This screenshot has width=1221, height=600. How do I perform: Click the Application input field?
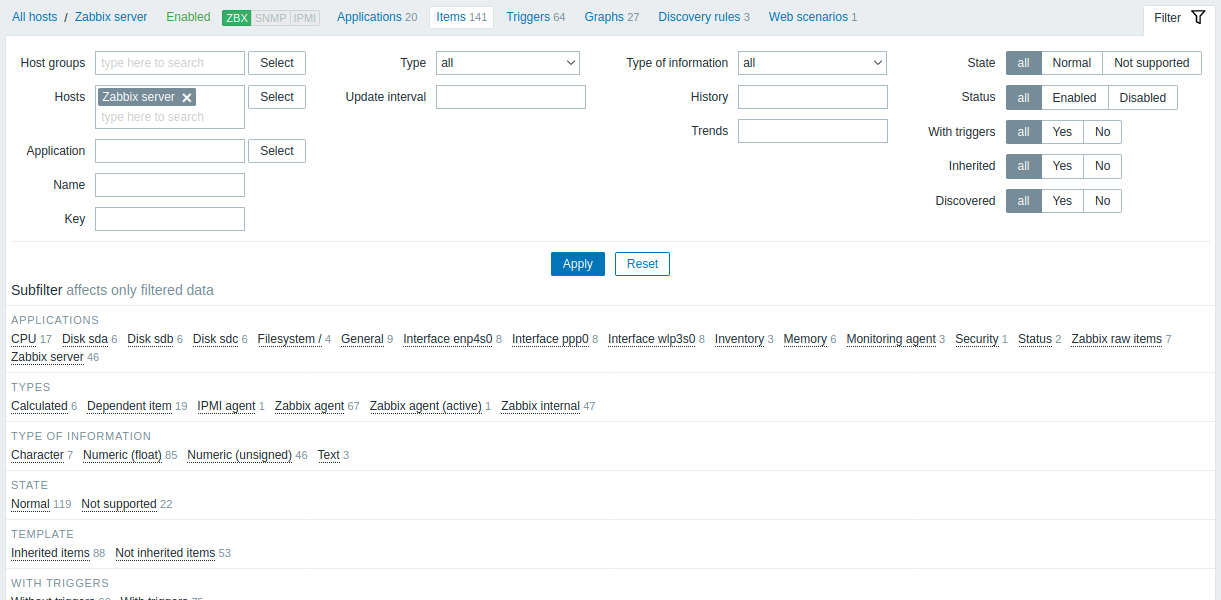(x=170, y=151)
